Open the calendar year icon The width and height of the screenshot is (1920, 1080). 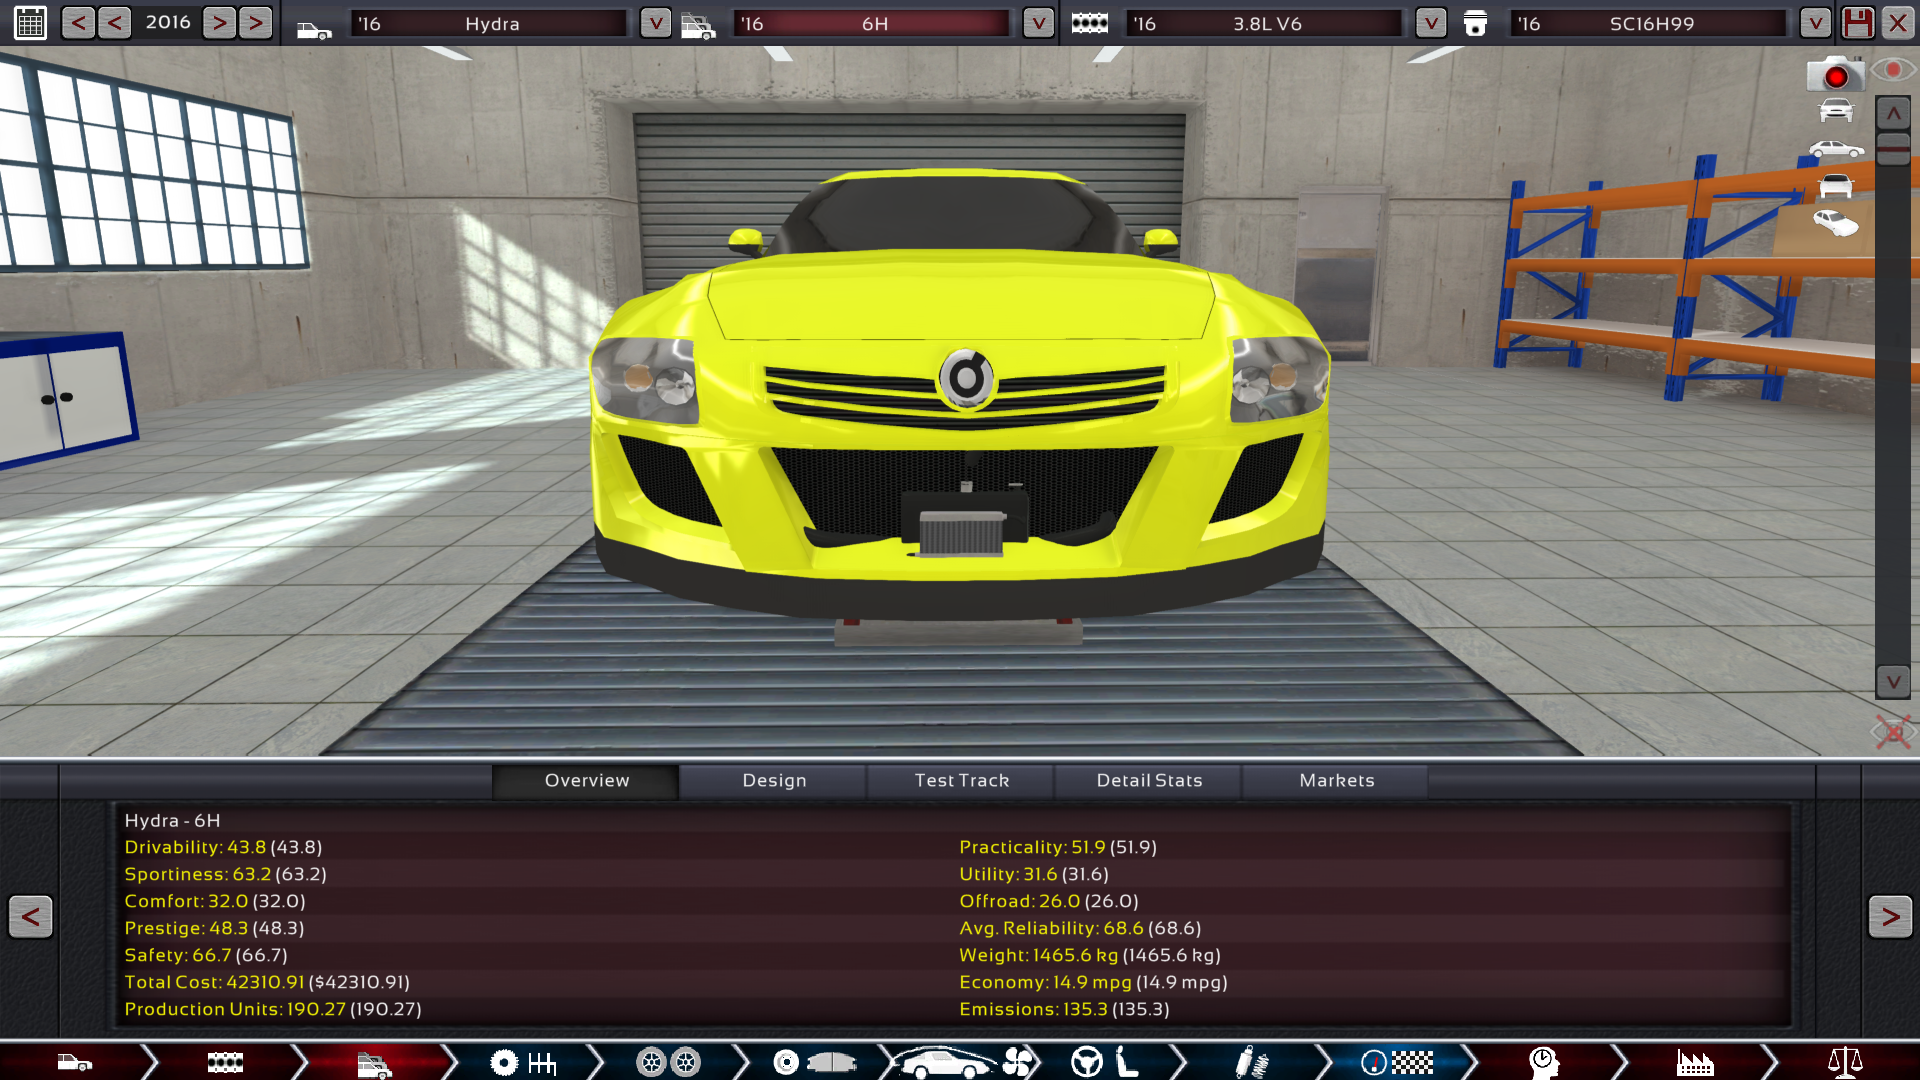point(30,23)
